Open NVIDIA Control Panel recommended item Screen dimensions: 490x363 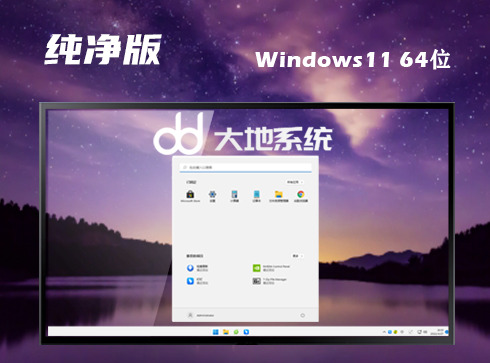tap(271, 268)
